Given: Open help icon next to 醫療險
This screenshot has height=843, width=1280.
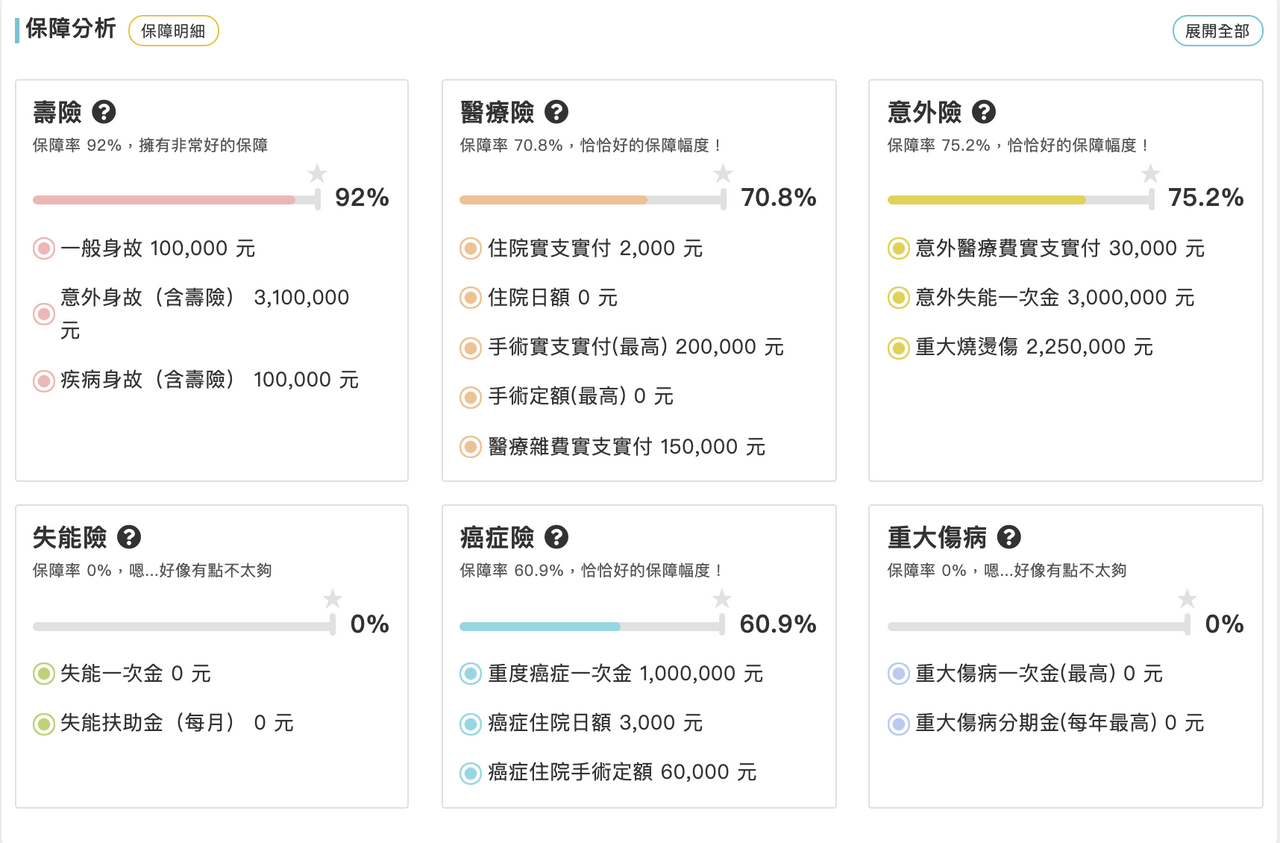Looking at the screenshot, I should point(557,111).
